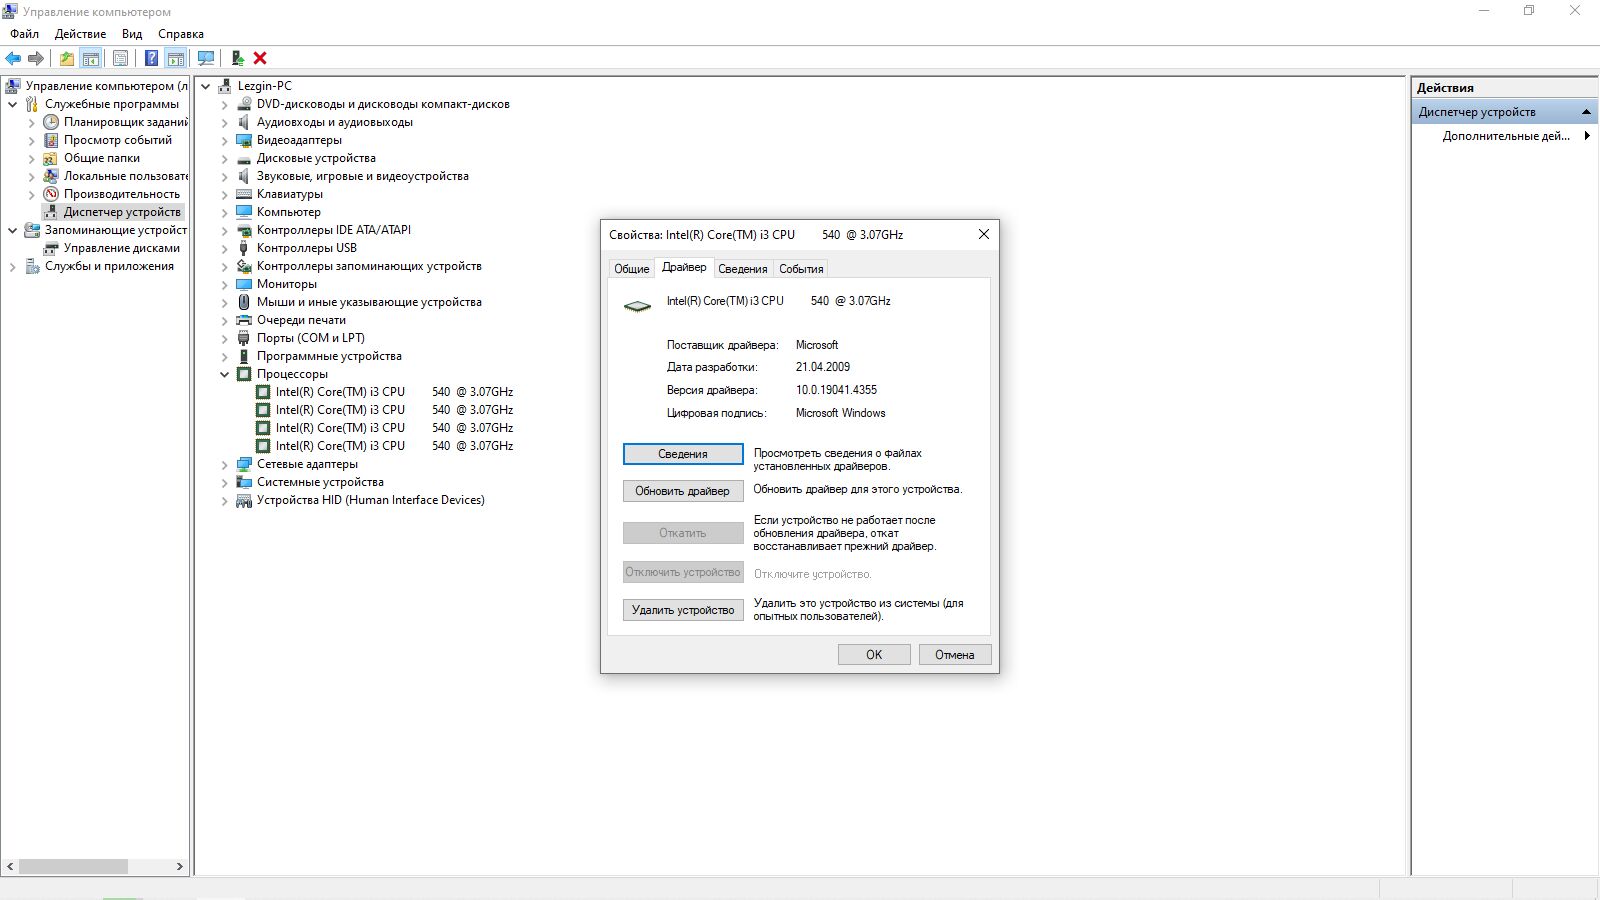The height and width of the screenshot is (900, 1600).
Task: Expand Устройства HID category
Action: tap(225, 500)
